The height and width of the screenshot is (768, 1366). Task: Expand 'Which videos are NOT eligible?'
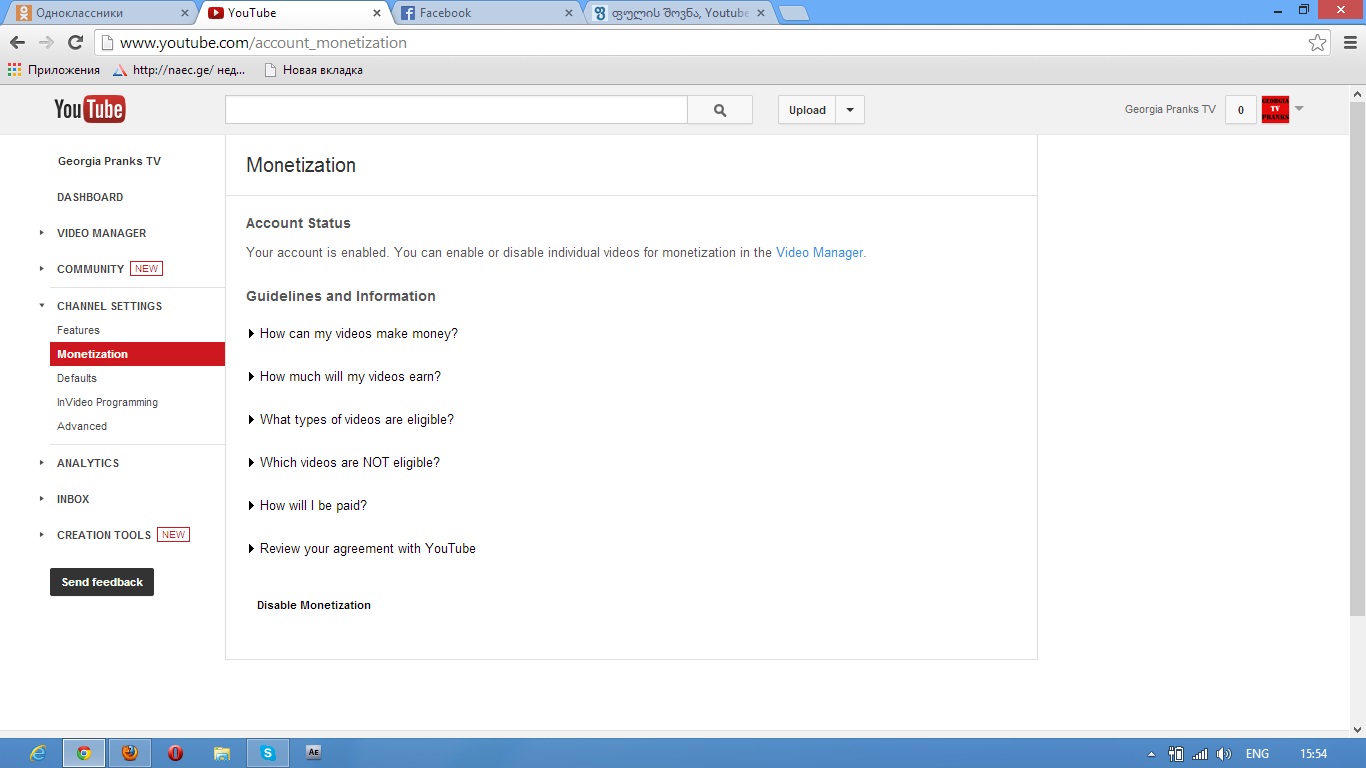click(x=343, y=462)
